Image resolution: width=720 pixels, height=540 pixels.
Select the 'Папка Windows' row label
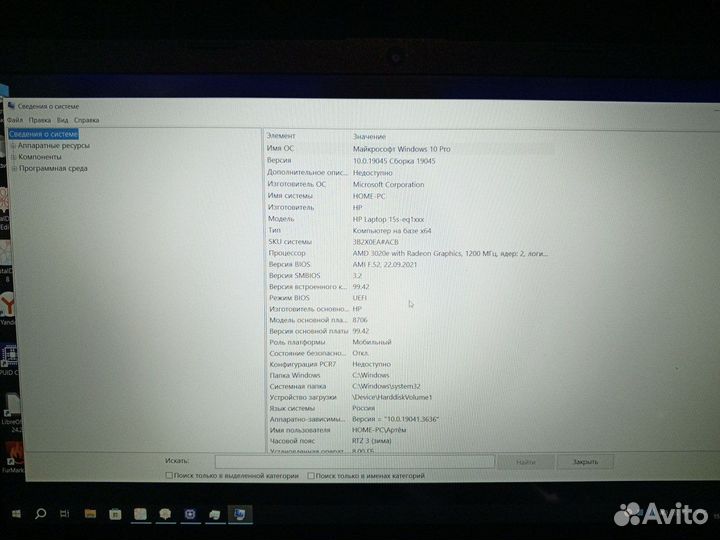tap(295, 375)
